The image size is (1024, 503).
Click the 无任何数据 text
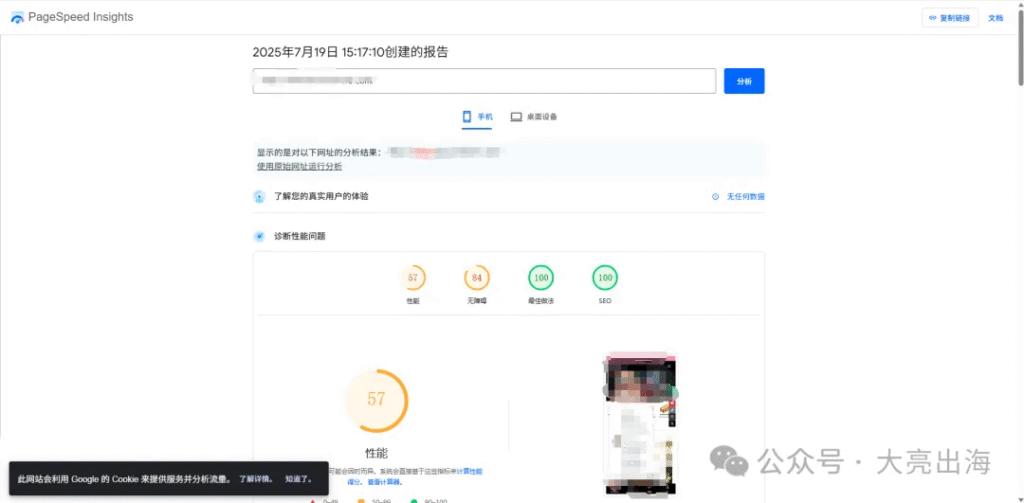745,197
